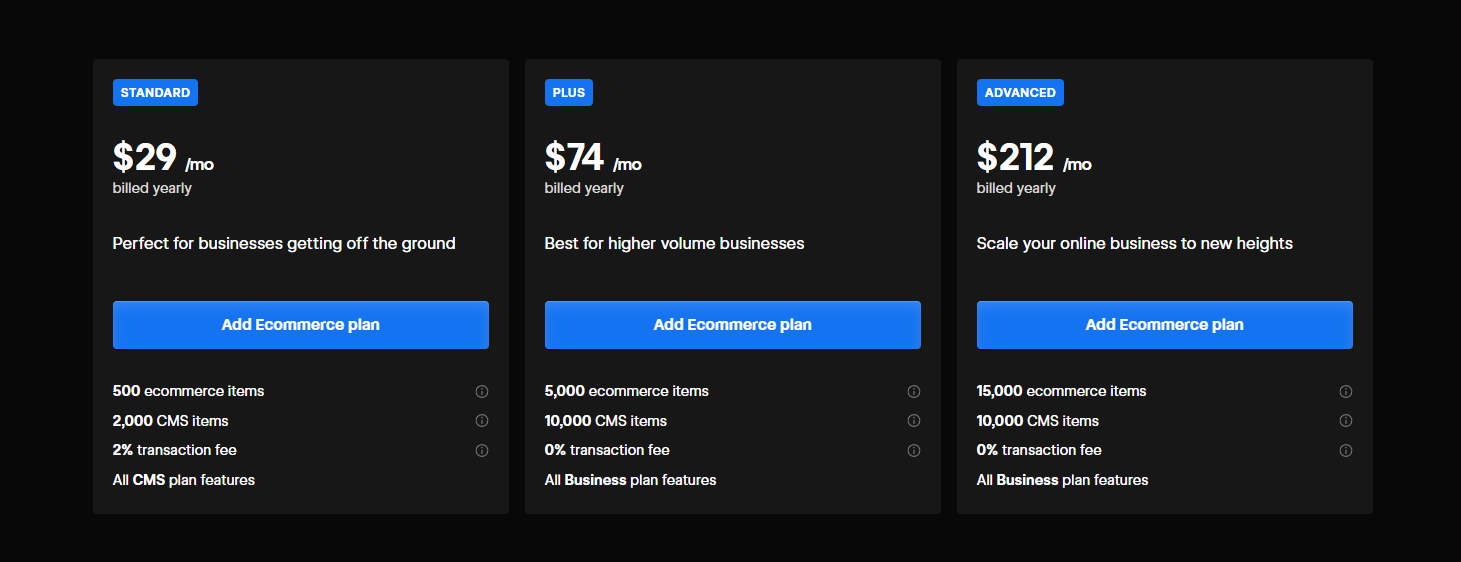
Task: Select the $29 /mo price text
Action: [163, 158]
